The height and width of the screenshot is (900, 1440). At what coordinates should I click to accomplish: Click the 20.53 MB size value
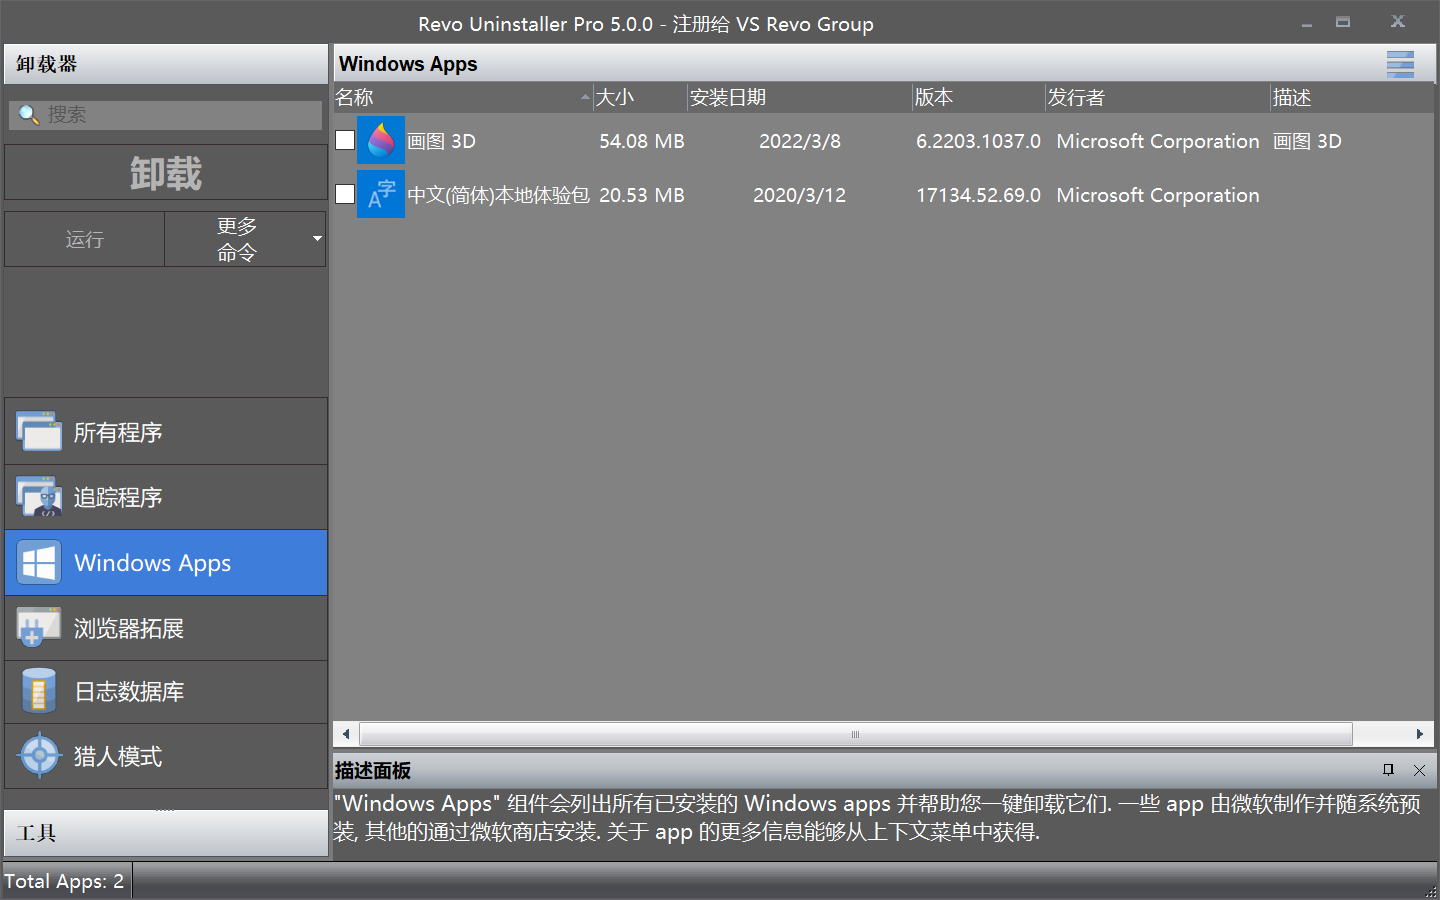pos(642,195)
